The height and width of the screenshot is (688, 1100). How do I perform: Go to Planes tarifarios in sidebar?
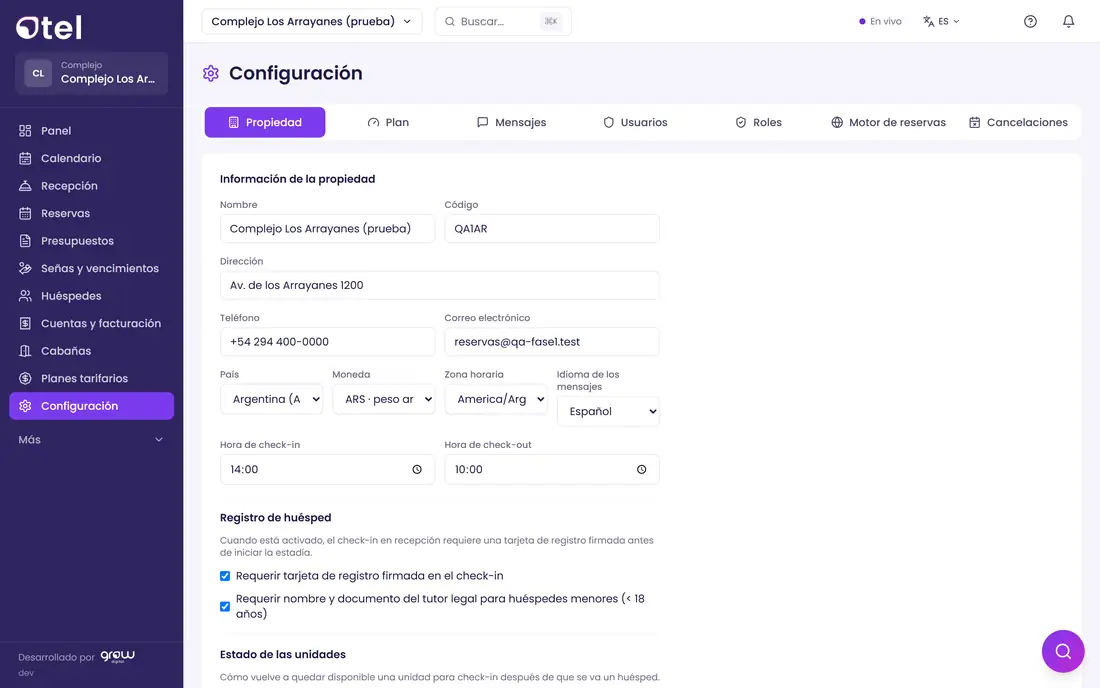coord(91,379)
